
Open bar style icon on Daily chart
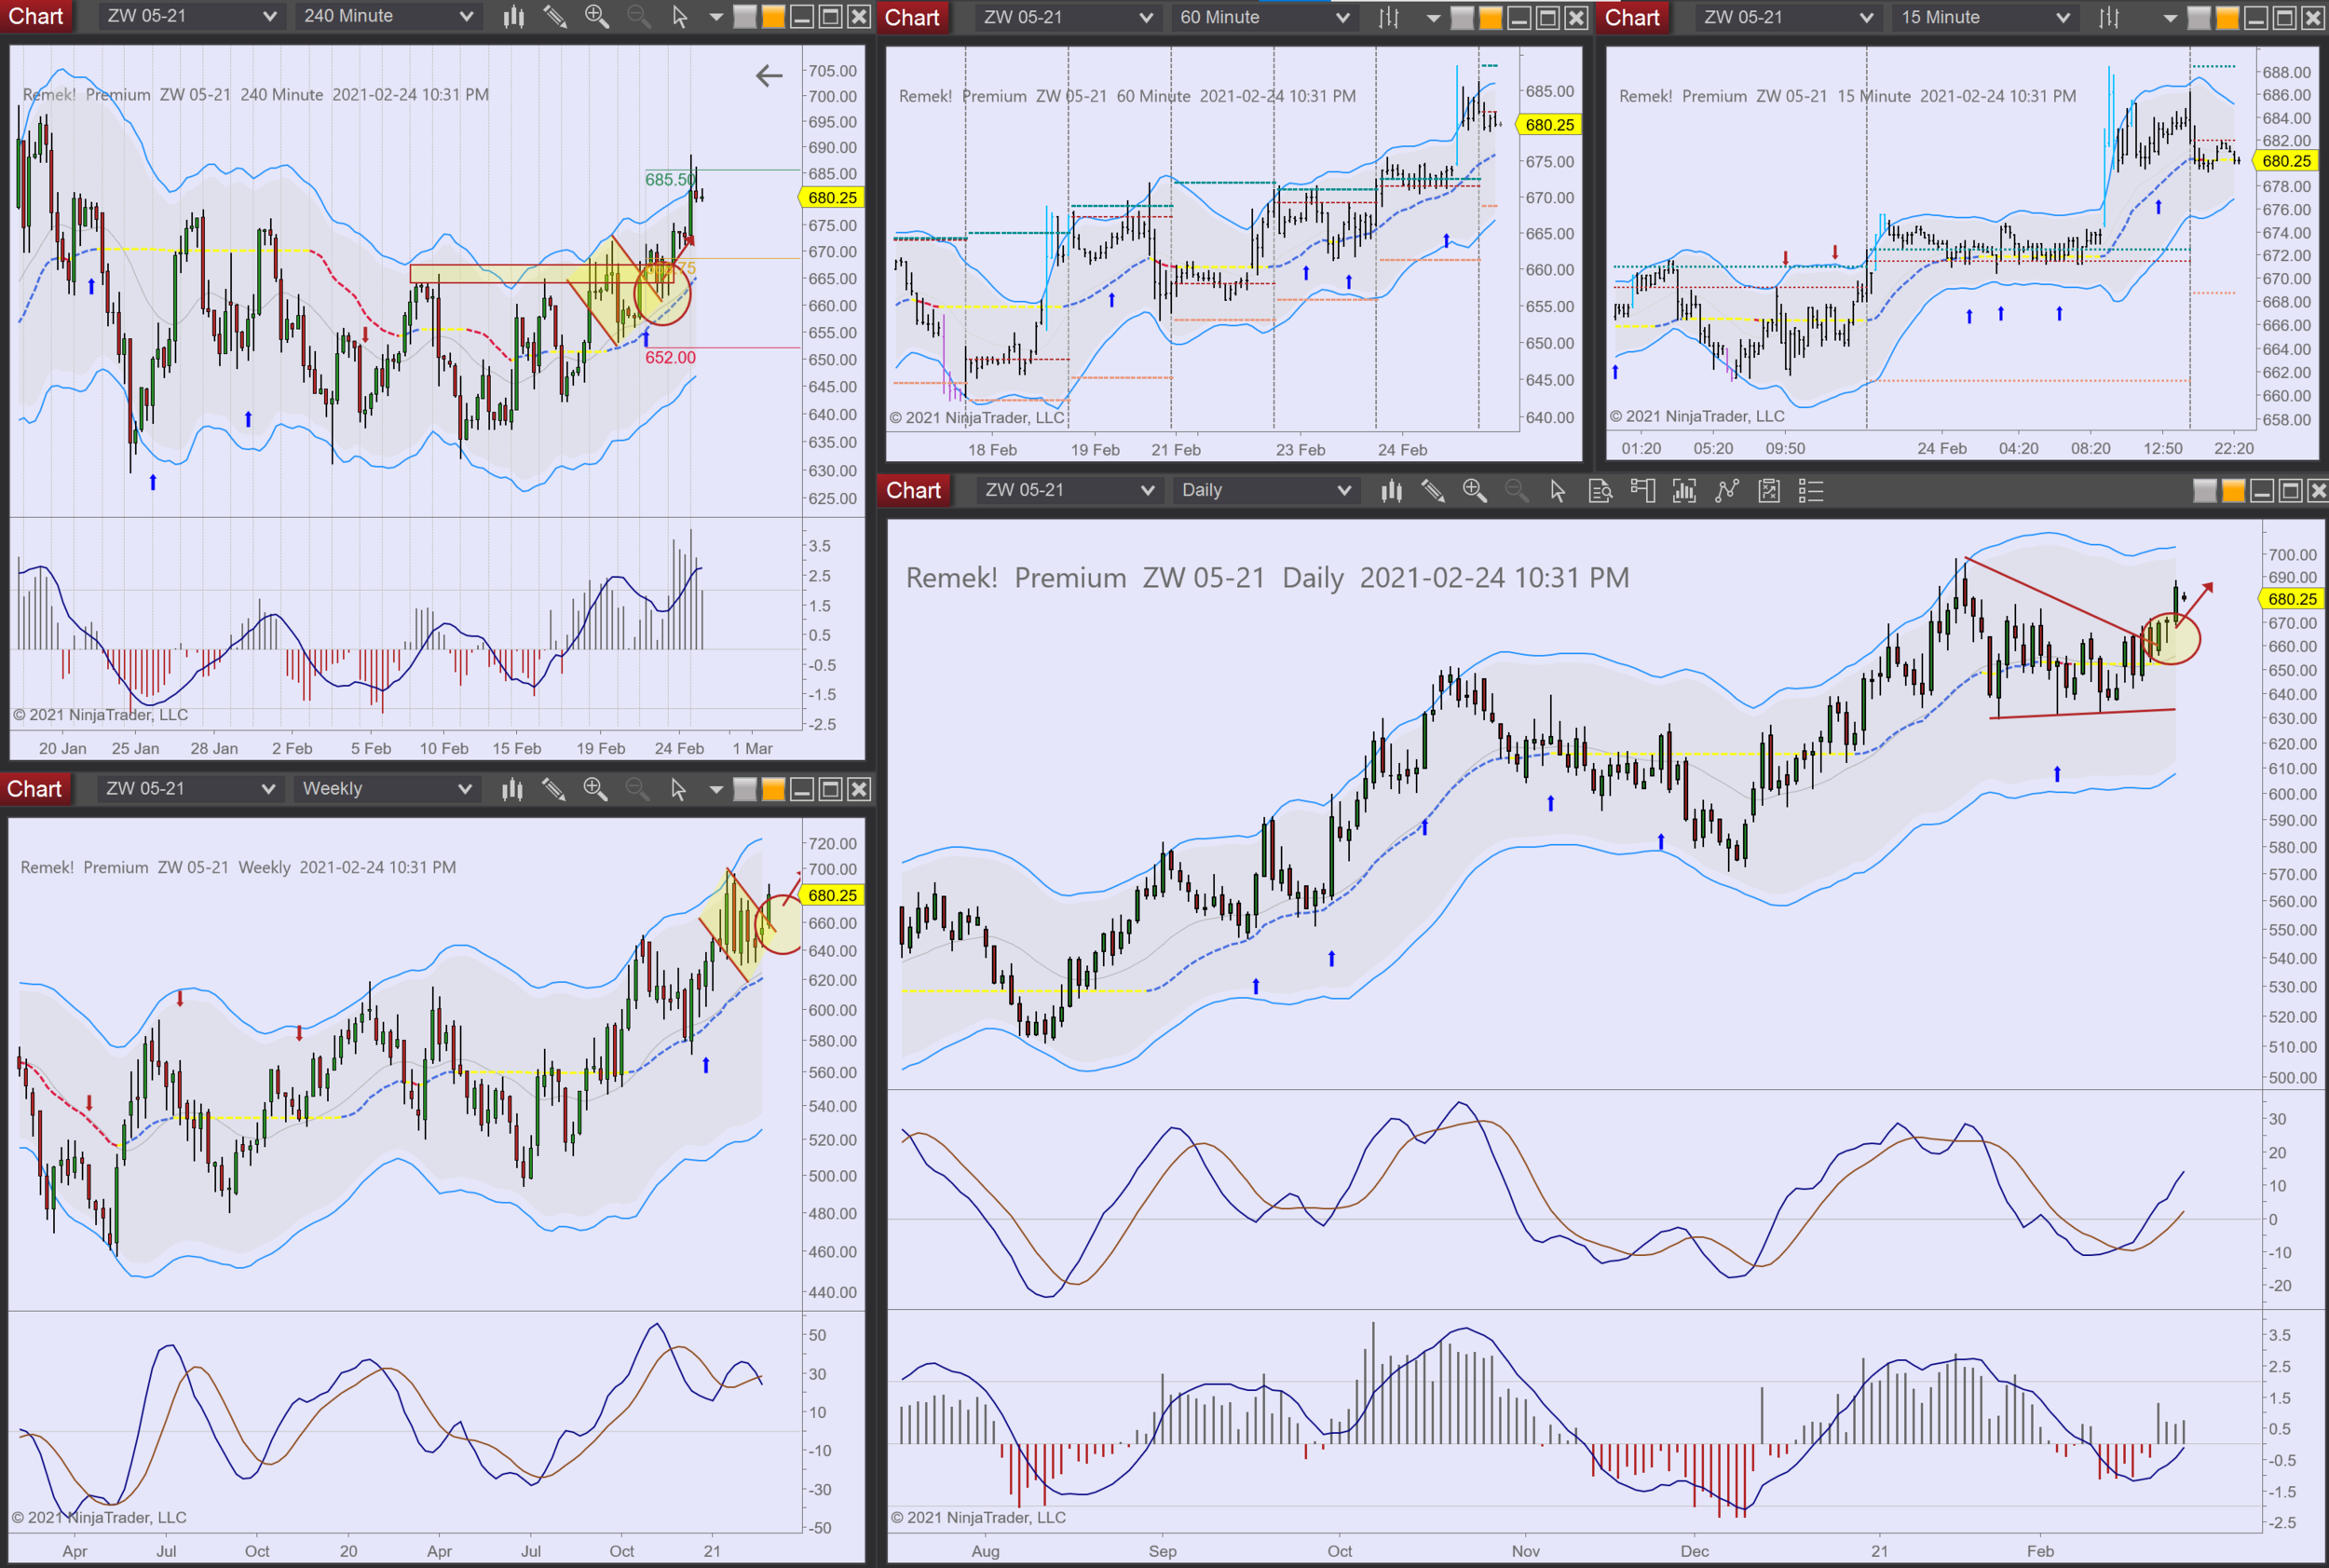click(1391, 491)
